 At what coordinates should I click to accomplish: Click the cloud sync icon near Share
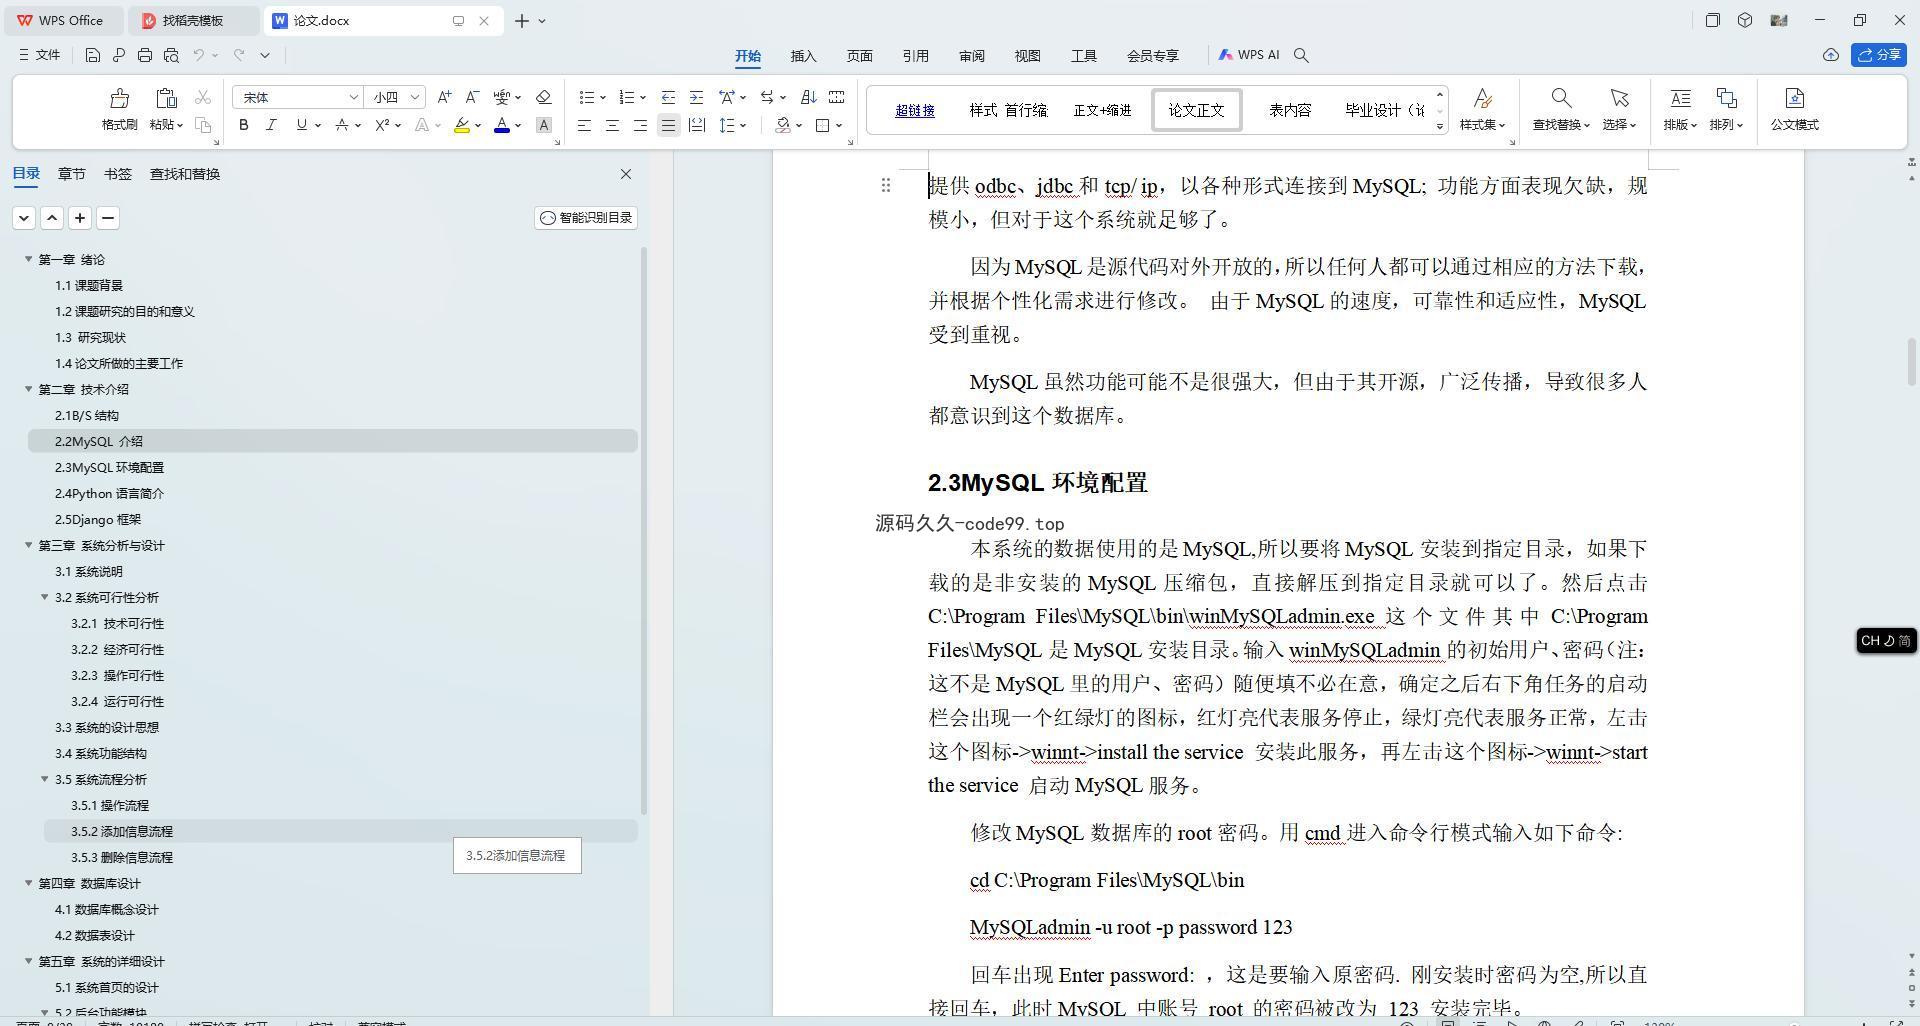pos(1831,55)
